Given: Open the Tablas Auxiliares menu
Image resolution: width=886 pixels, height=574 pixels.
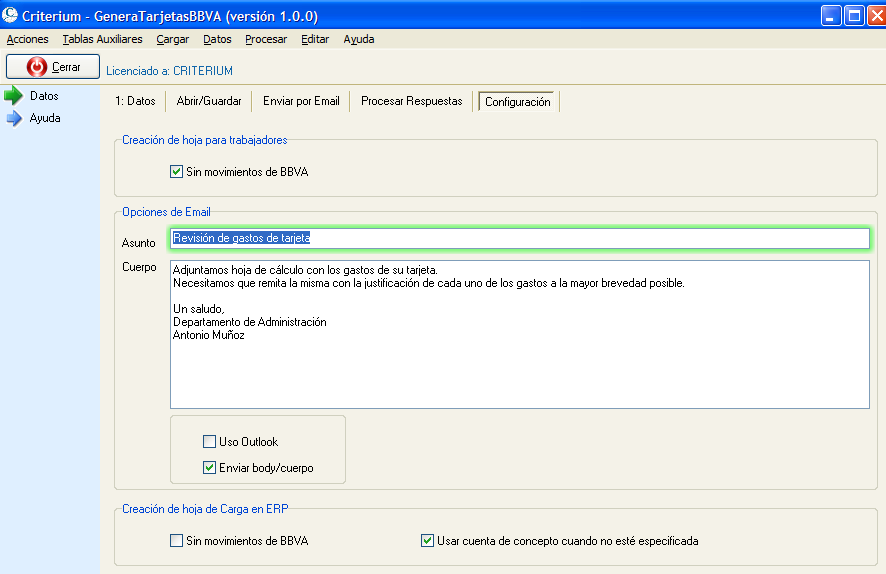Looking at the screenshot, I should (102, 39).
